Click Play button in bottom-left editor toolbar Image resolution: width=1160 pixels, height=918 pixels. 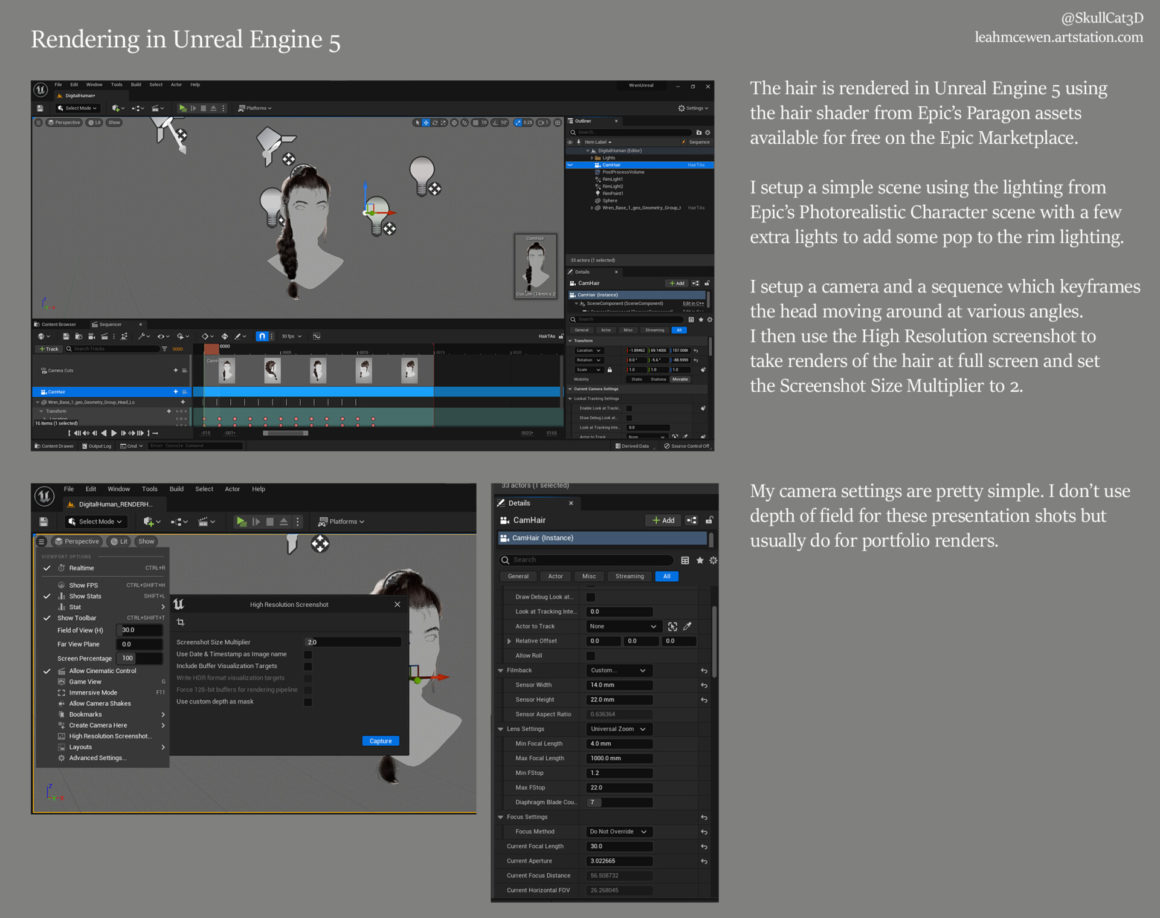[x=241, y=522]
